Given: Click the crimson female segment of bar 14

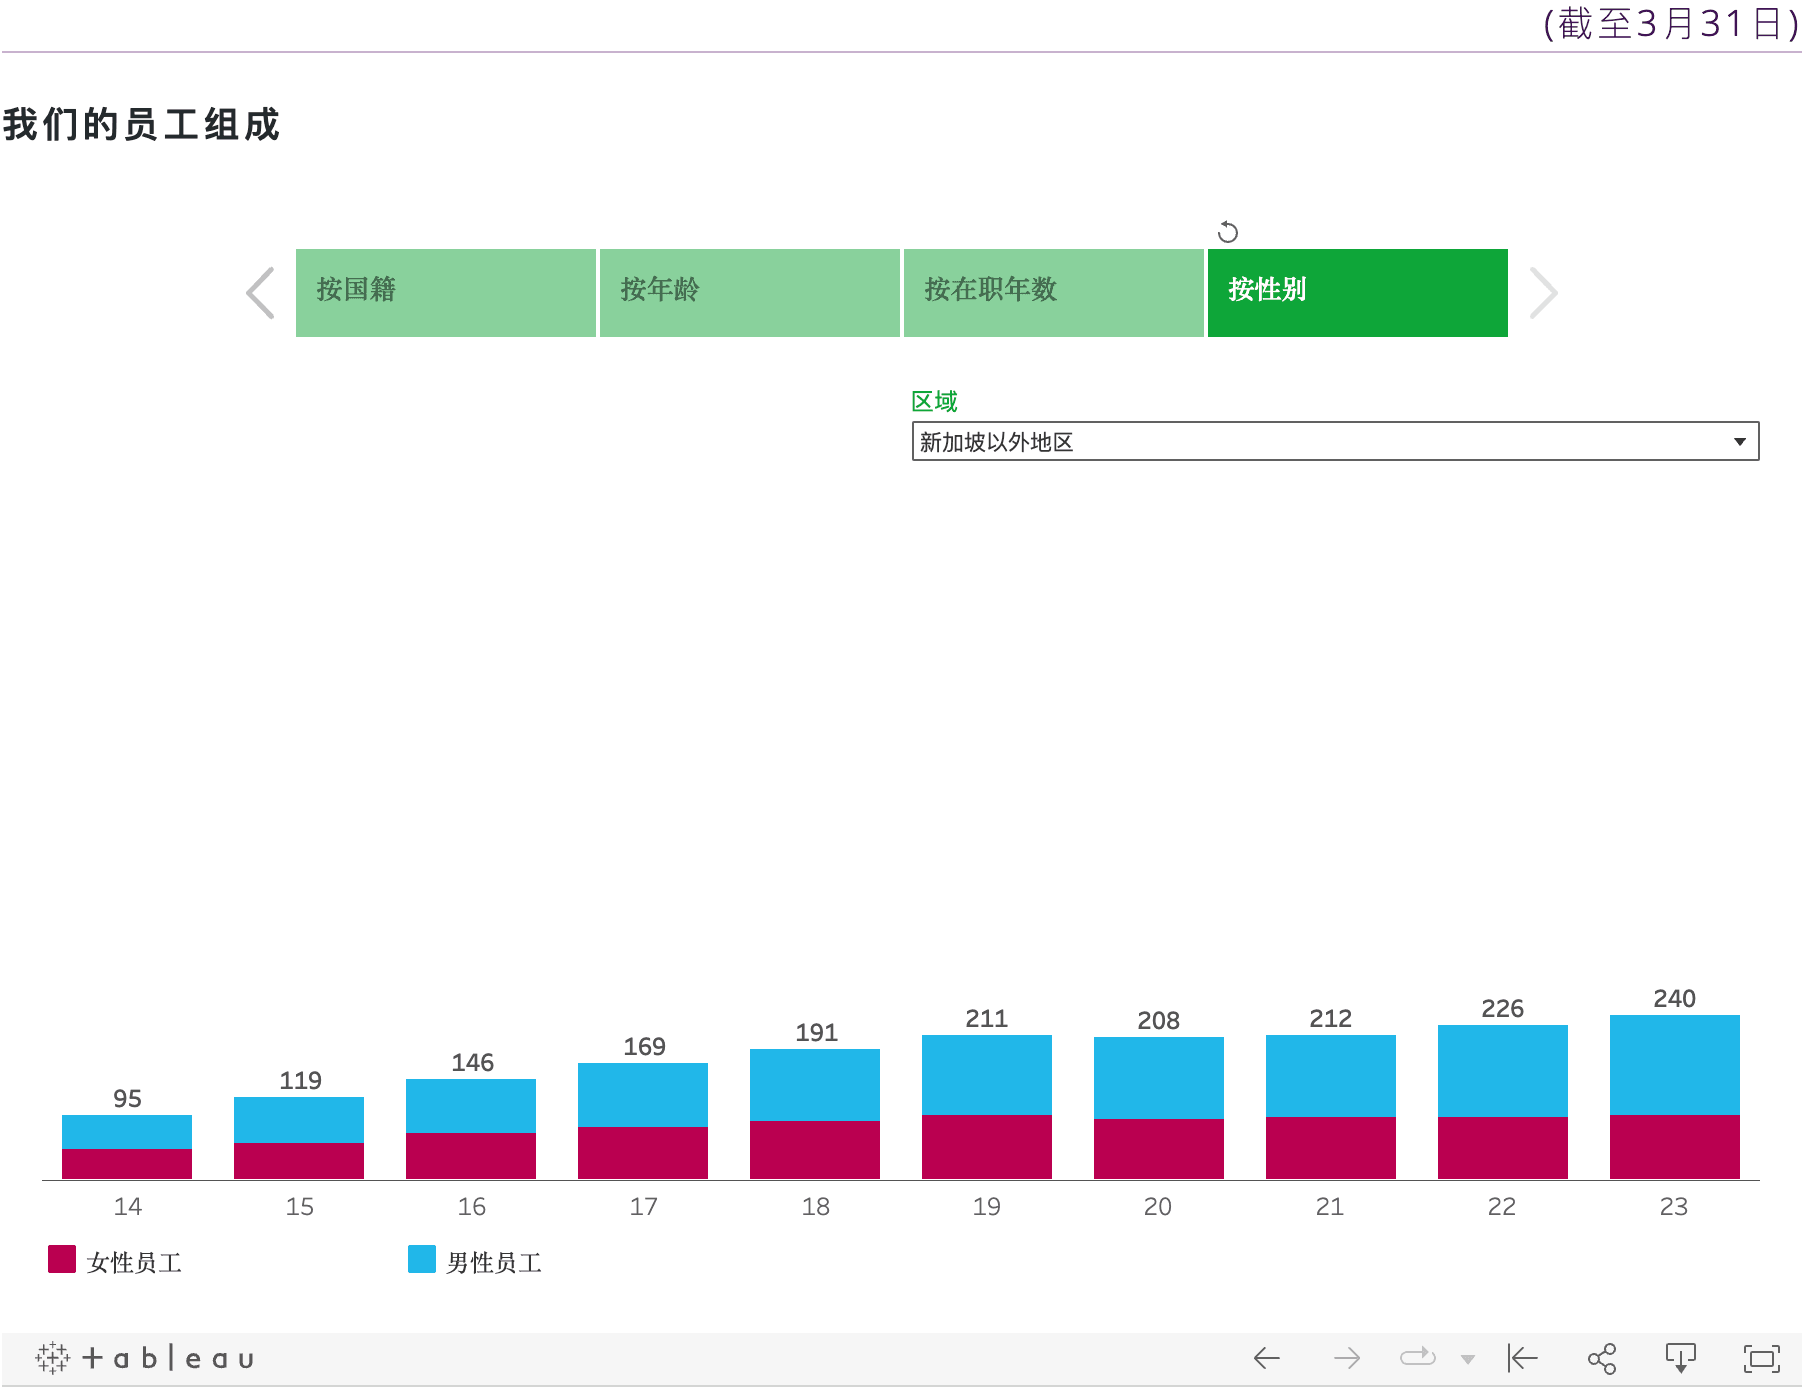Looking at the screenshot, I should 127,1164.
